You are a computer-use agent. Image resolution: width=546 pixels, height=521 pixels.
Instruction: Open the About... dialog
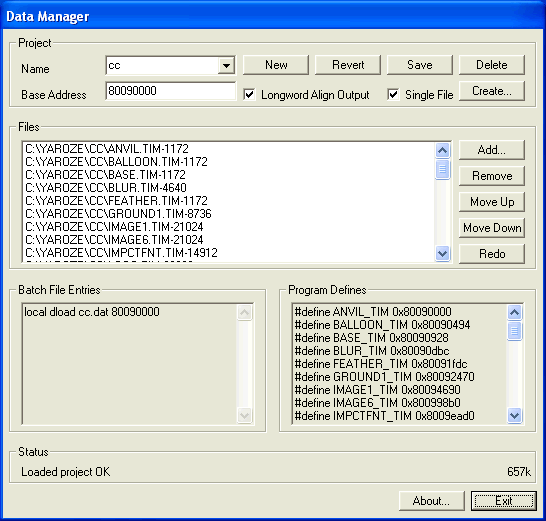click(431, 501)
